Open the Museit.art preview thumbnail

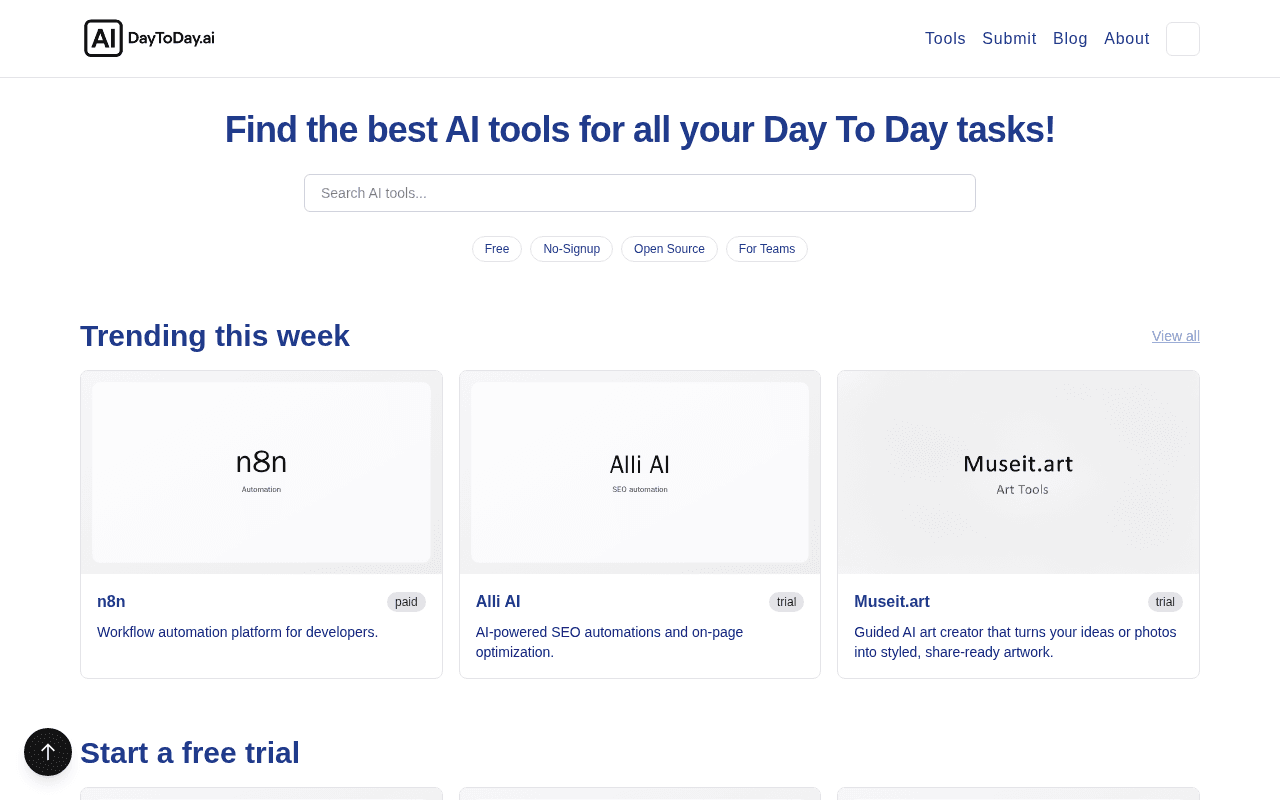1018,472
